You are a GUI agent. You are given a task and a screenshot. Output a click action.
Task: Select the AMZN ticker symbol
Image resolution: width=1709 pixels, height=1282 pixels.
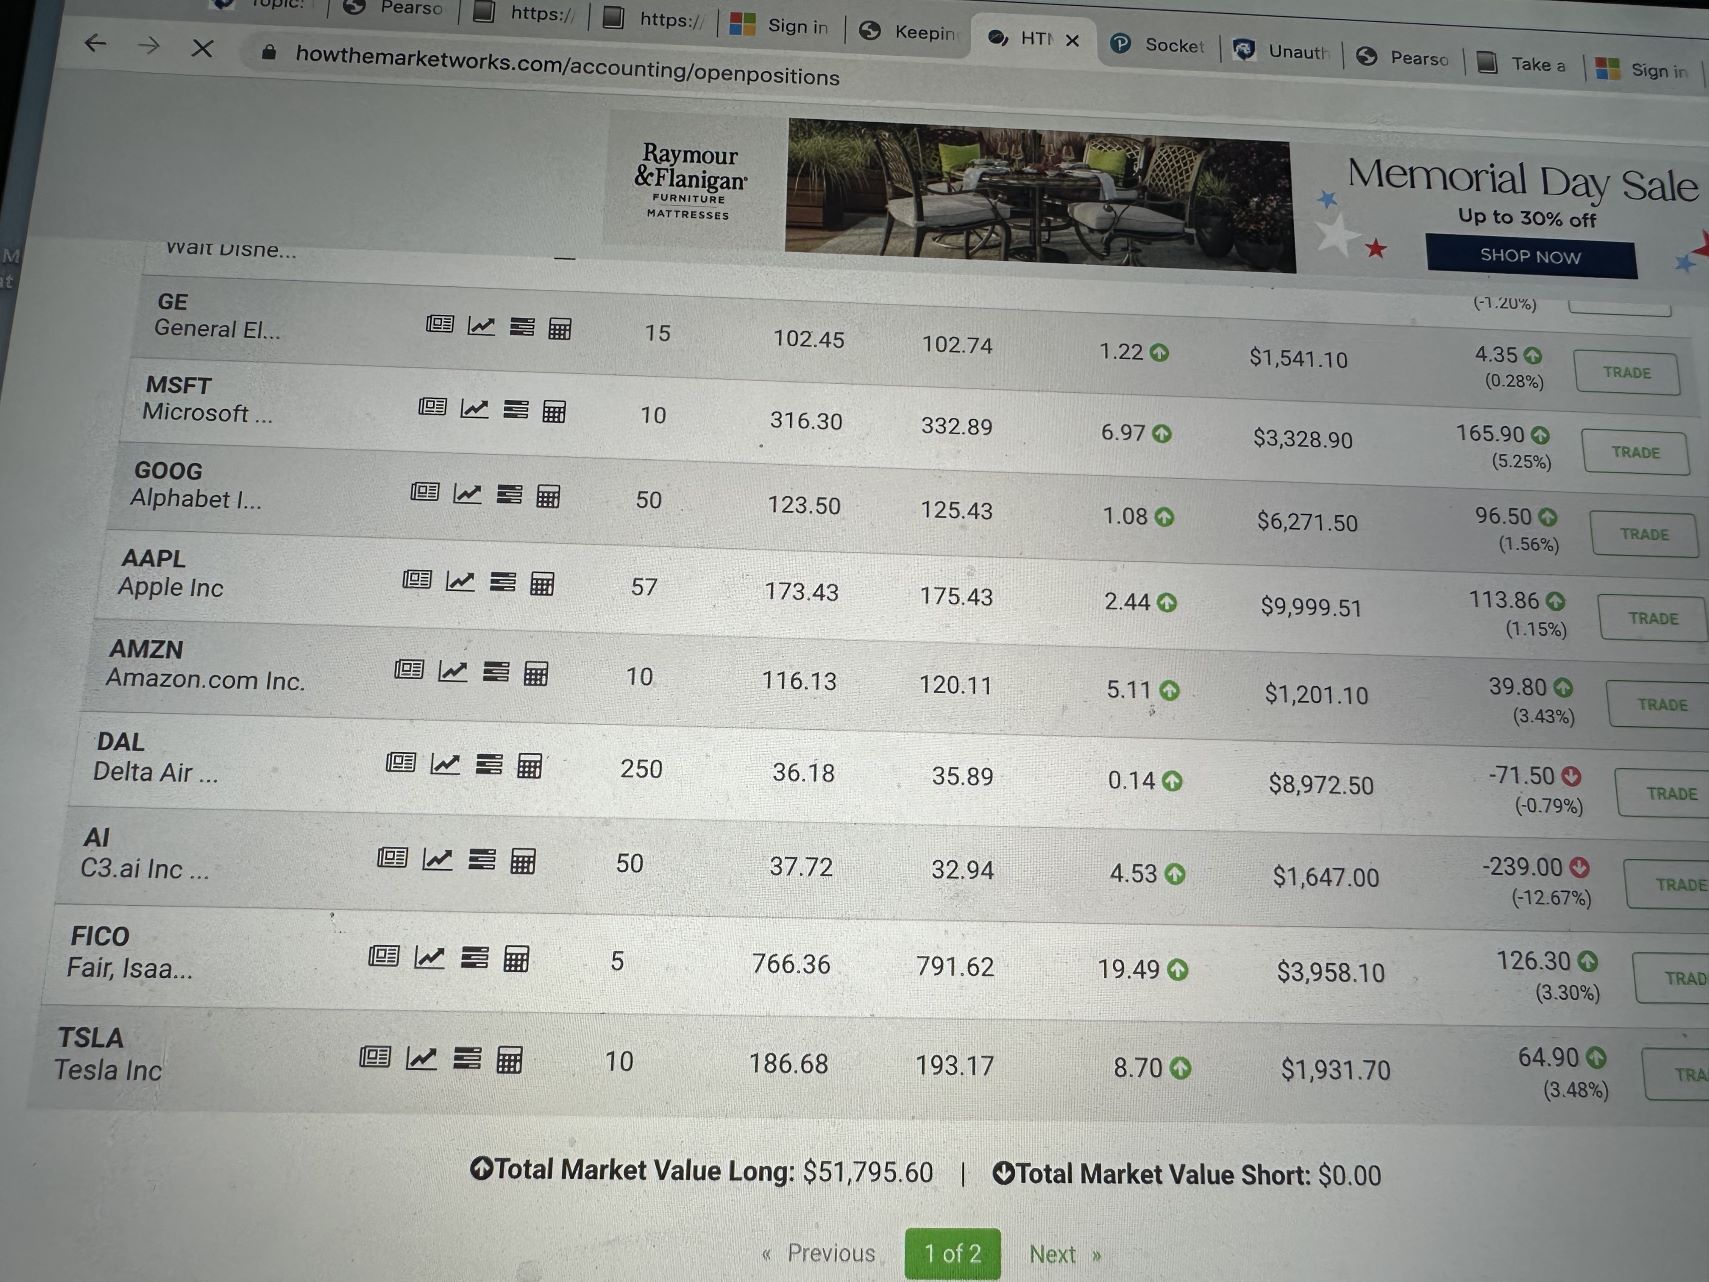point(146,649)
